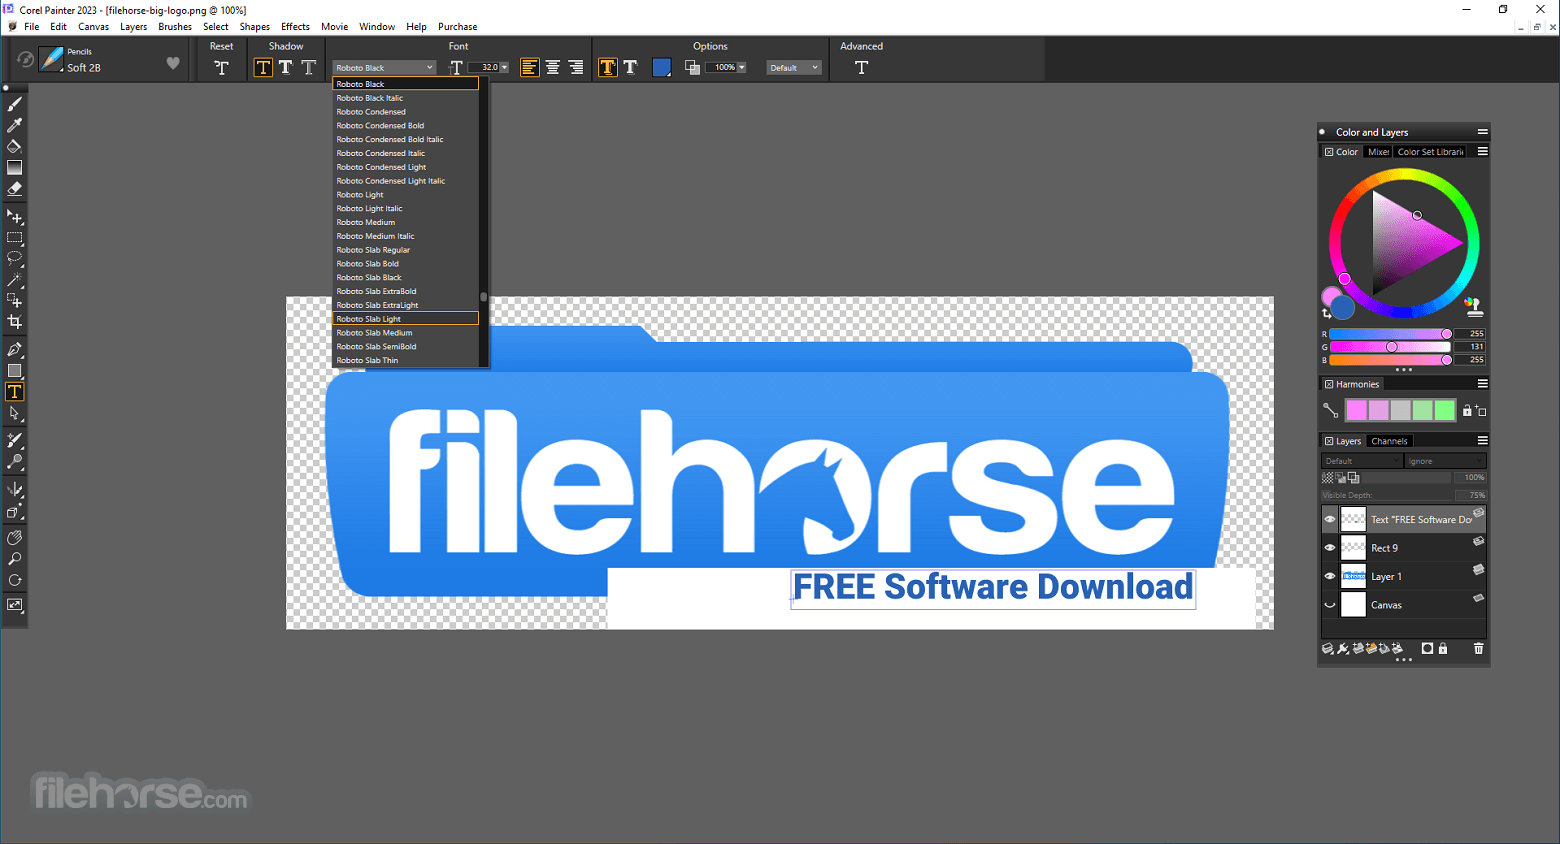The image size is (1560, 844).
Task: Select the Text tool in toolbox
Action: (x=15, y=392)
